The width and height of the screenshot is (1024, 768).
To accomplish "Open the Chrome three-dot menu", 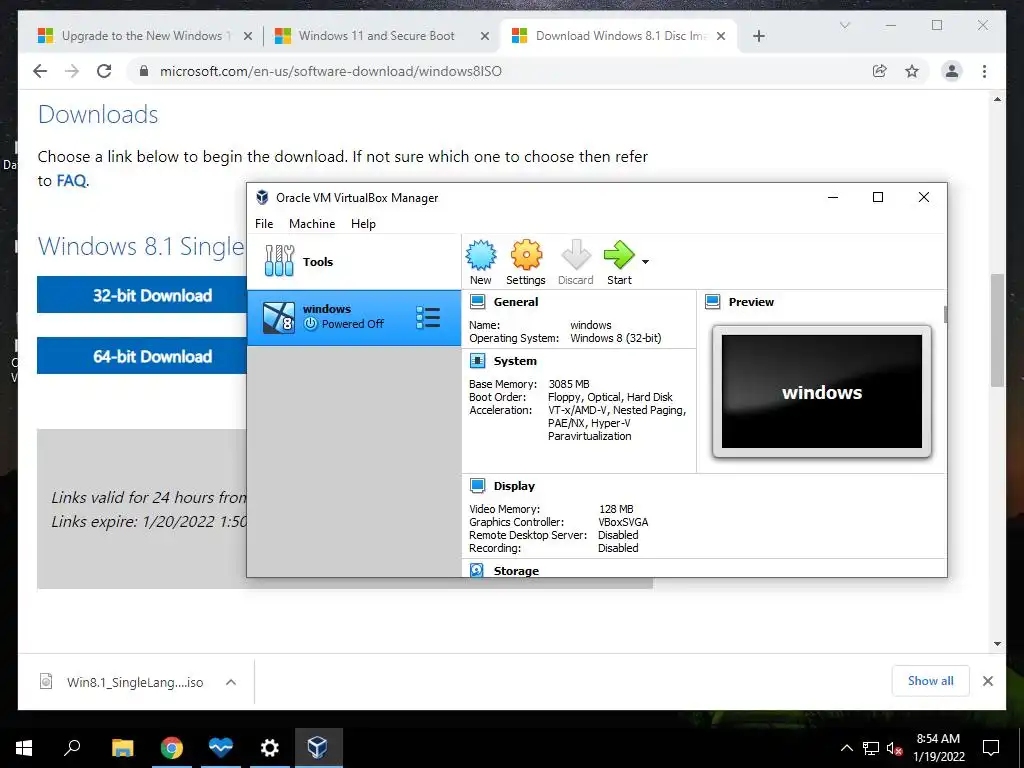I will point(984,71).
